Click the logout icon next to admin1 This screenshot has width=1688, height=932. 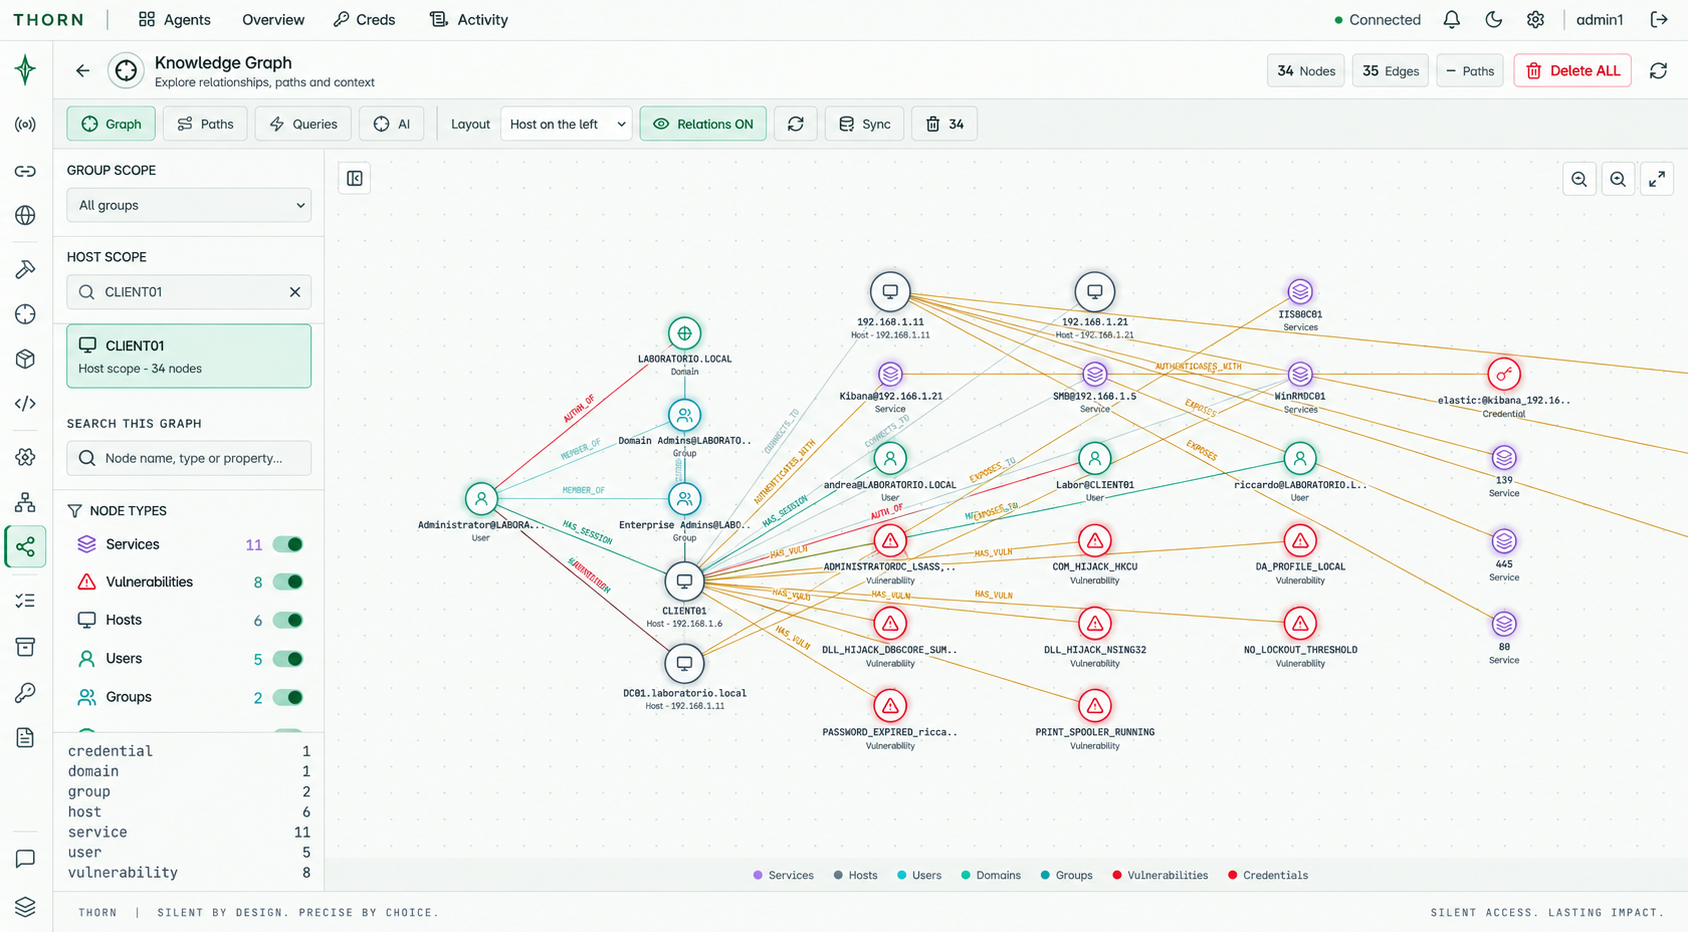[x=1659, y=20]
